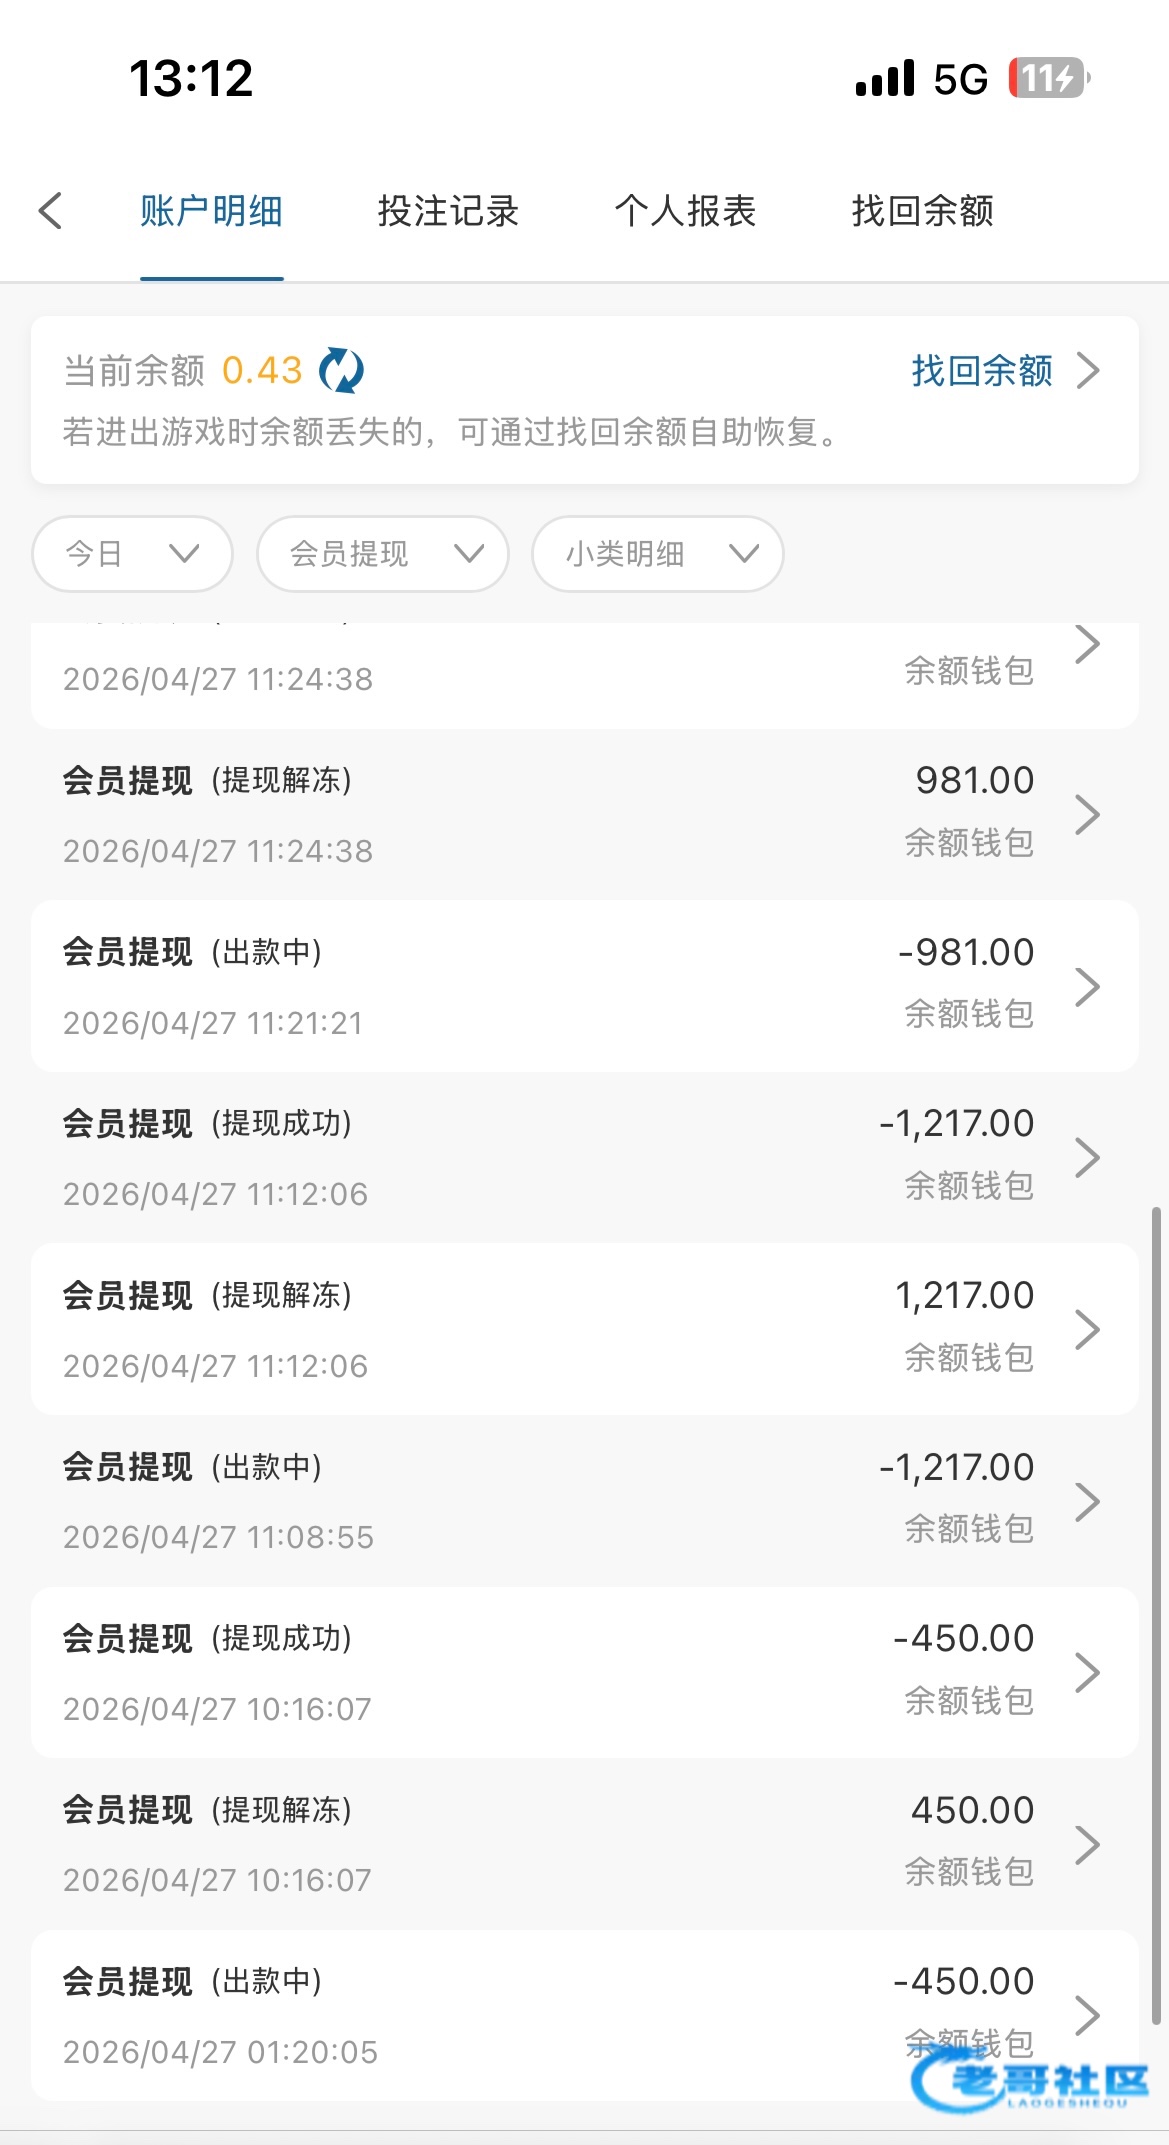Screen dimensions: 1169x2145
Task: Open details arrow for 981.00 提现解冻 record
Action: tap(1088, 814)
